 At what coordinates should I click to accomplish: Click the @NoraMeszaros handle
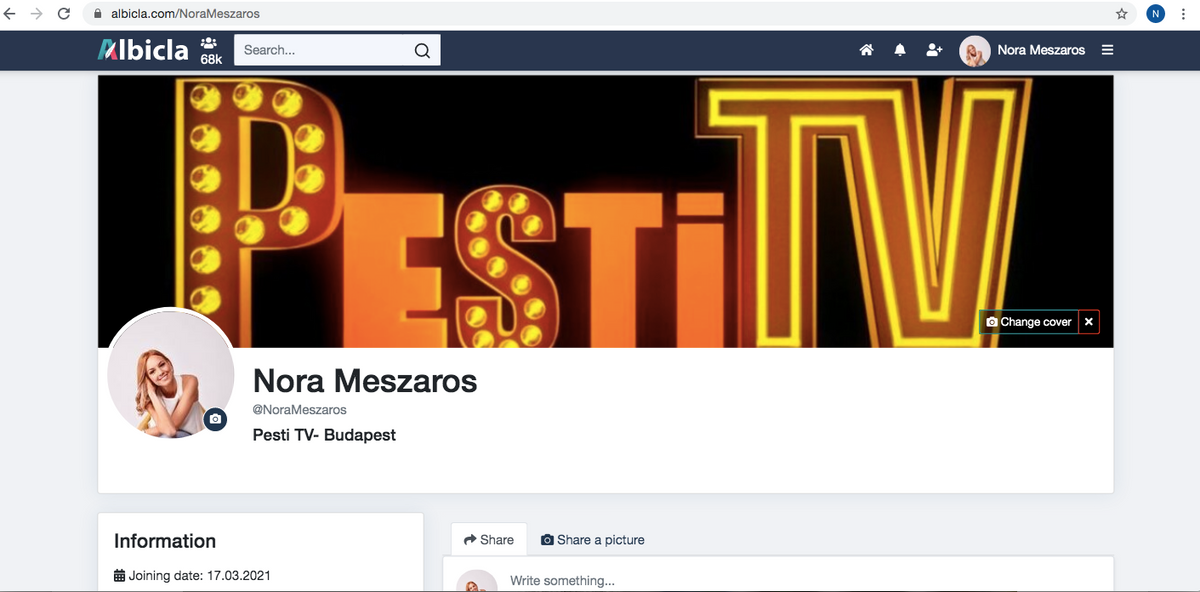pos(300,410)
